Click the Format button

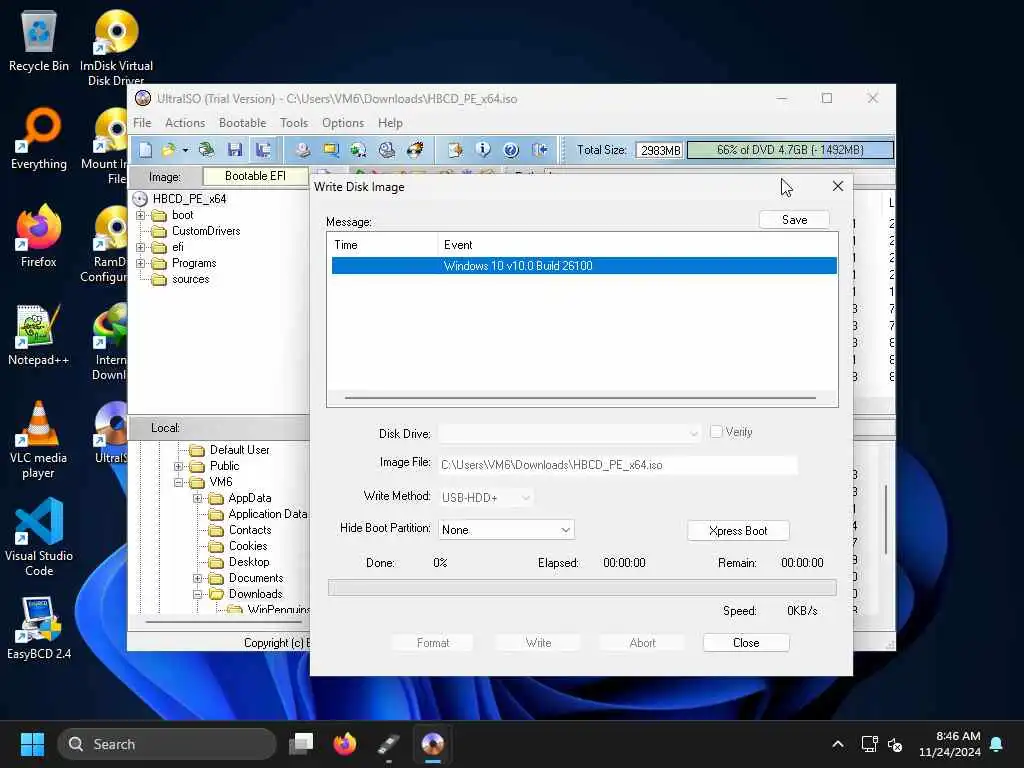tap(433, 643)
